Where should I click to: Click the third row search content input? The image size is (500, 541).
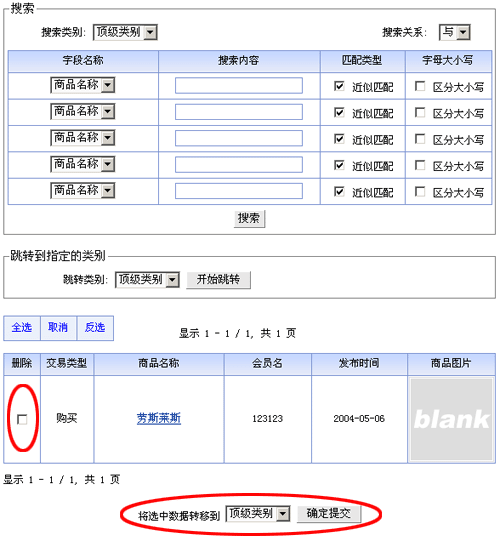coord(239,138)
